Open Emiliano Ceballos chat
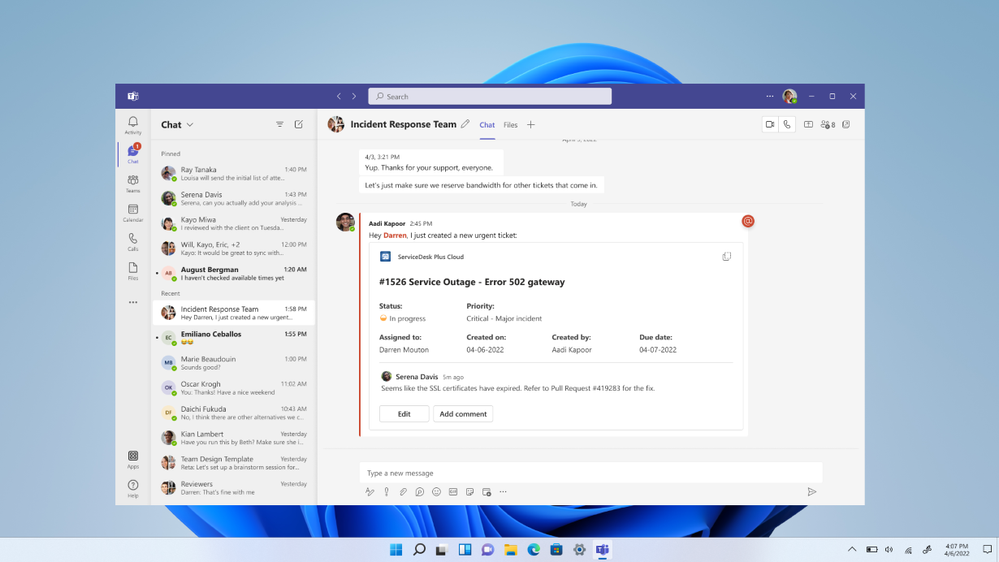Screen dimensions: 999x562 tap(234, 338)
